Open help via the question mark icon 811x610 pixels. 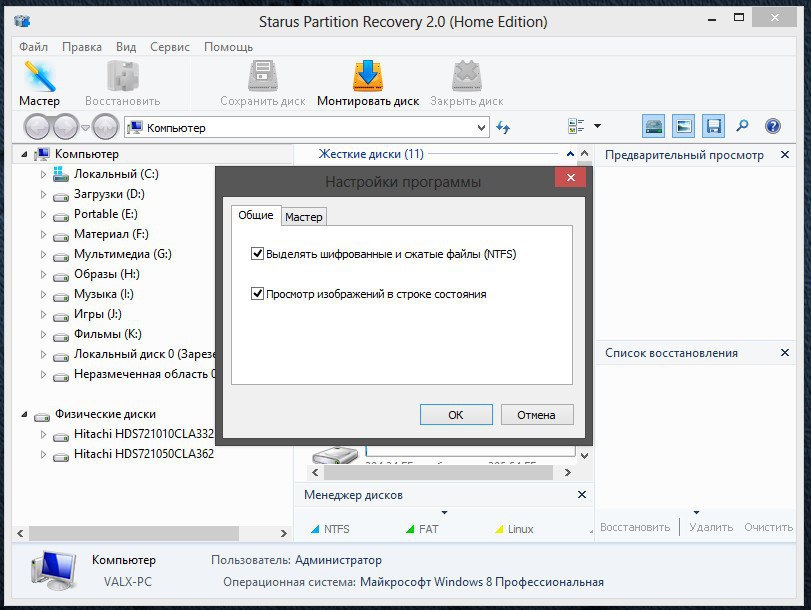click(772, 126)
